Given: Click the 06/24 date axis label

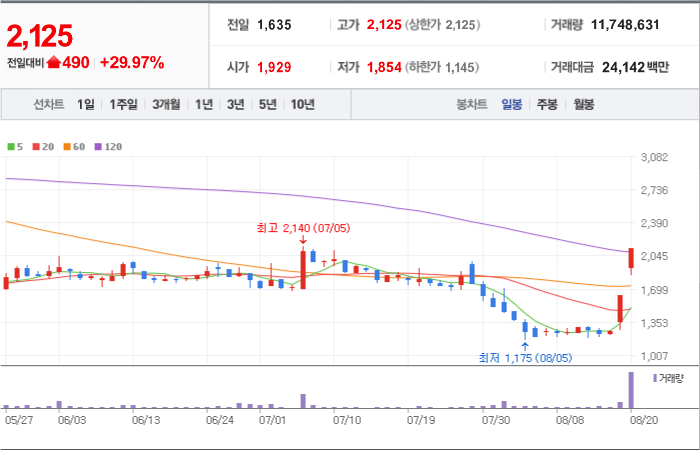Looking at the screenshot, I should (220, 421).
